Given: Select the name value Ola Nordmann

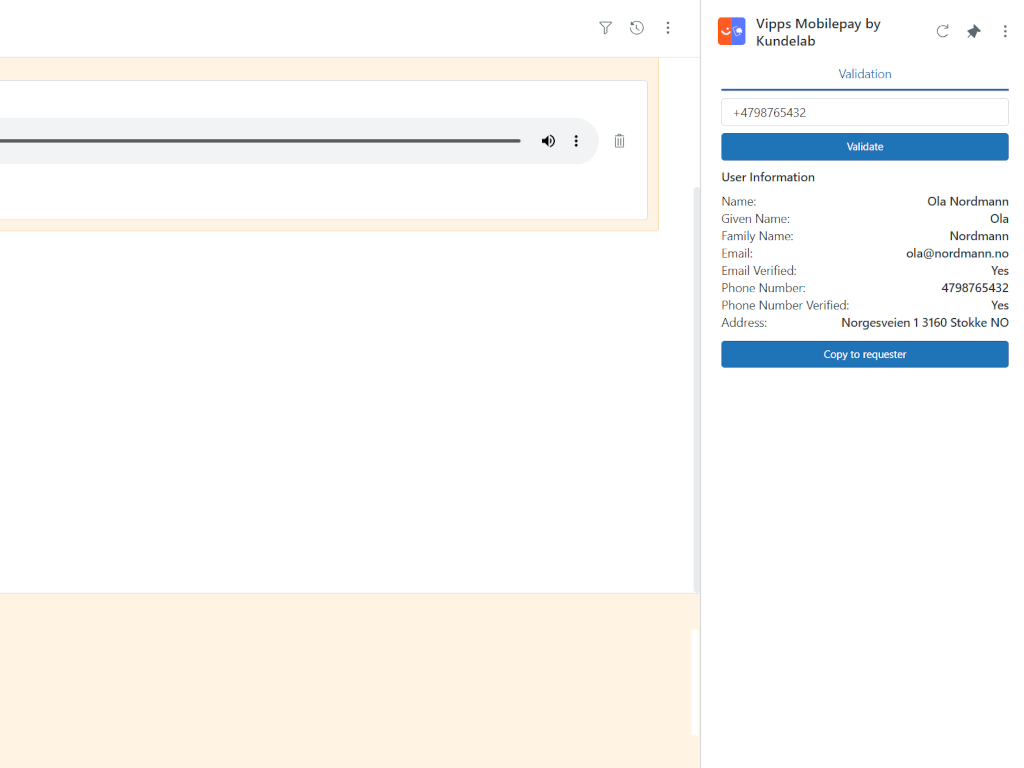Looking at the screenshot, I should pos(968,202).
